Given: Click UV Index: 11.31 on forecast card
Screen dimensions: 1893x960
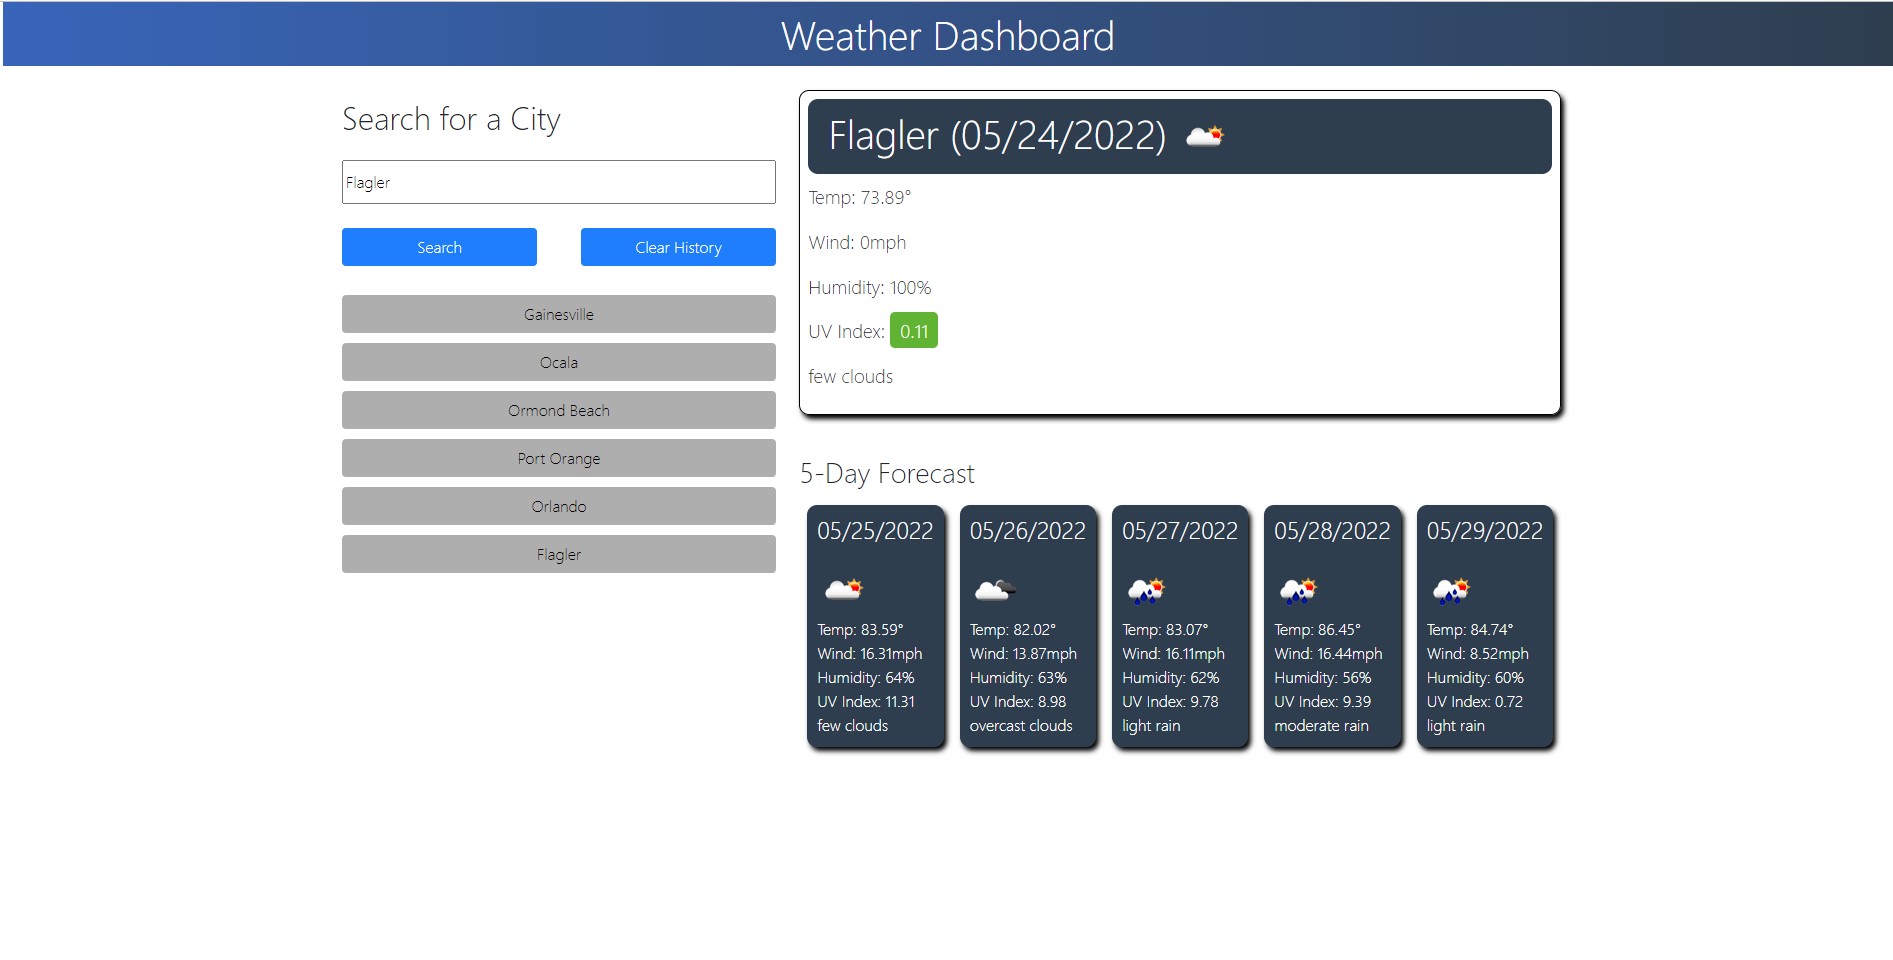Looking at the screenshot, I should (866, 702).
